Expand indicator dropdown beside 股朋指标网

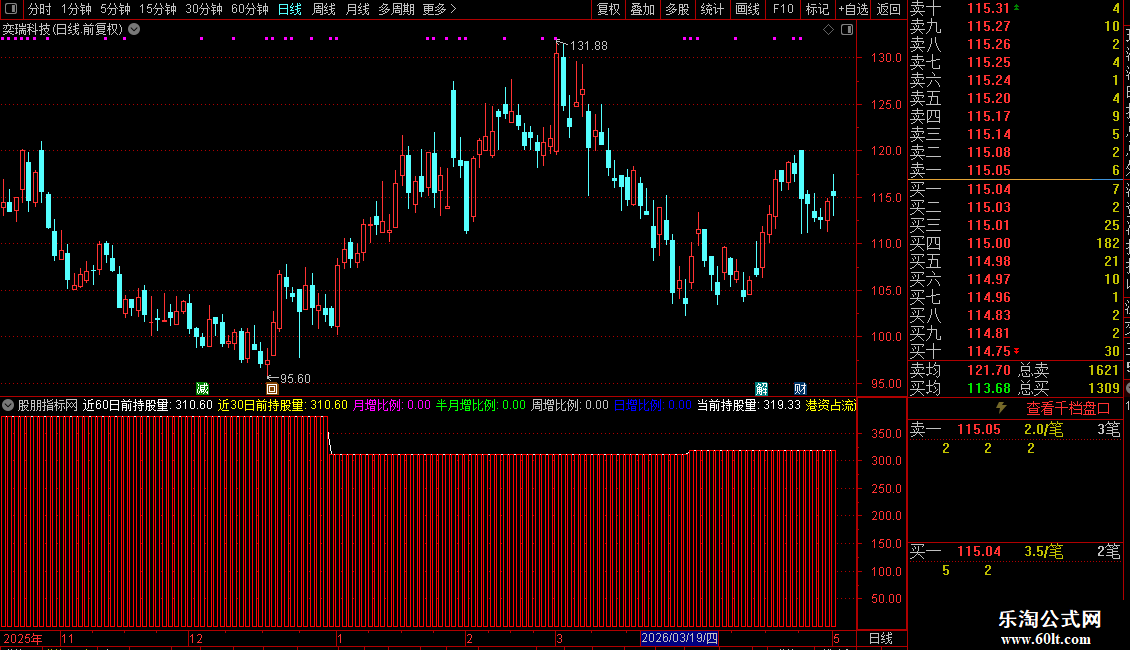8,405
